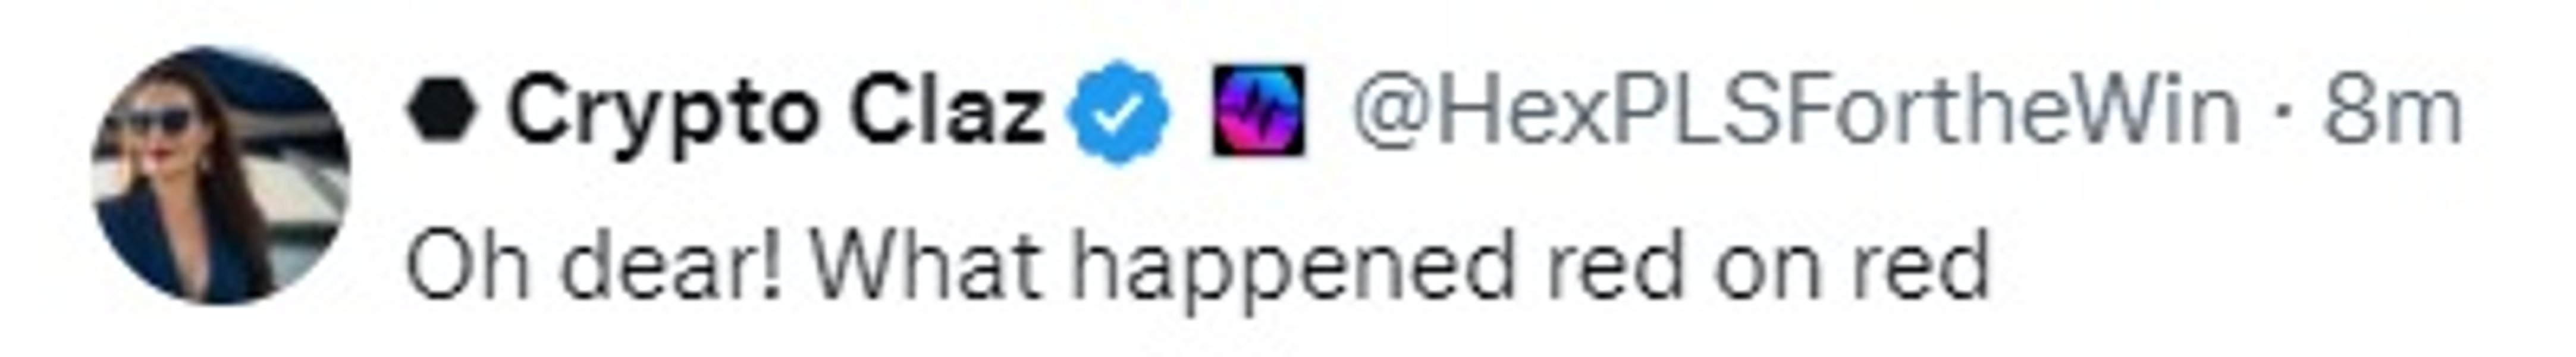Click the blank area right of the tweet text
Image resolution: width=2576 pixels, height=357 pixels.
coord(2280,266)
